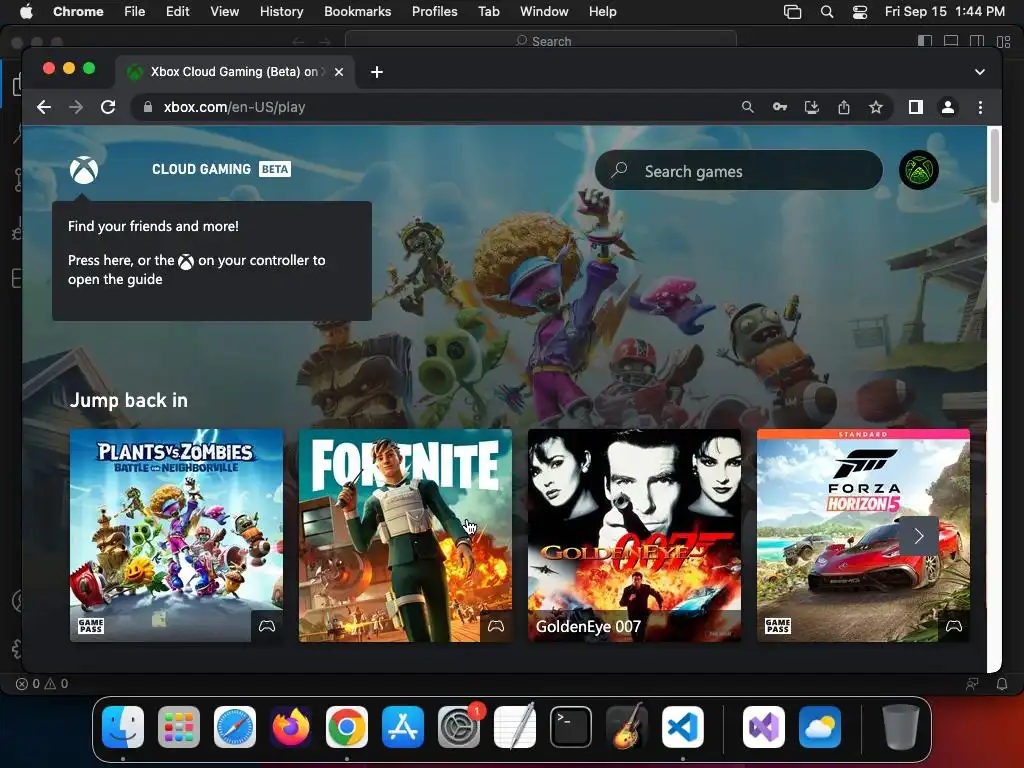Click the zoom magnifier icon in address bar
Viewport: 1024px width, 768px height.
click(748, 107)
